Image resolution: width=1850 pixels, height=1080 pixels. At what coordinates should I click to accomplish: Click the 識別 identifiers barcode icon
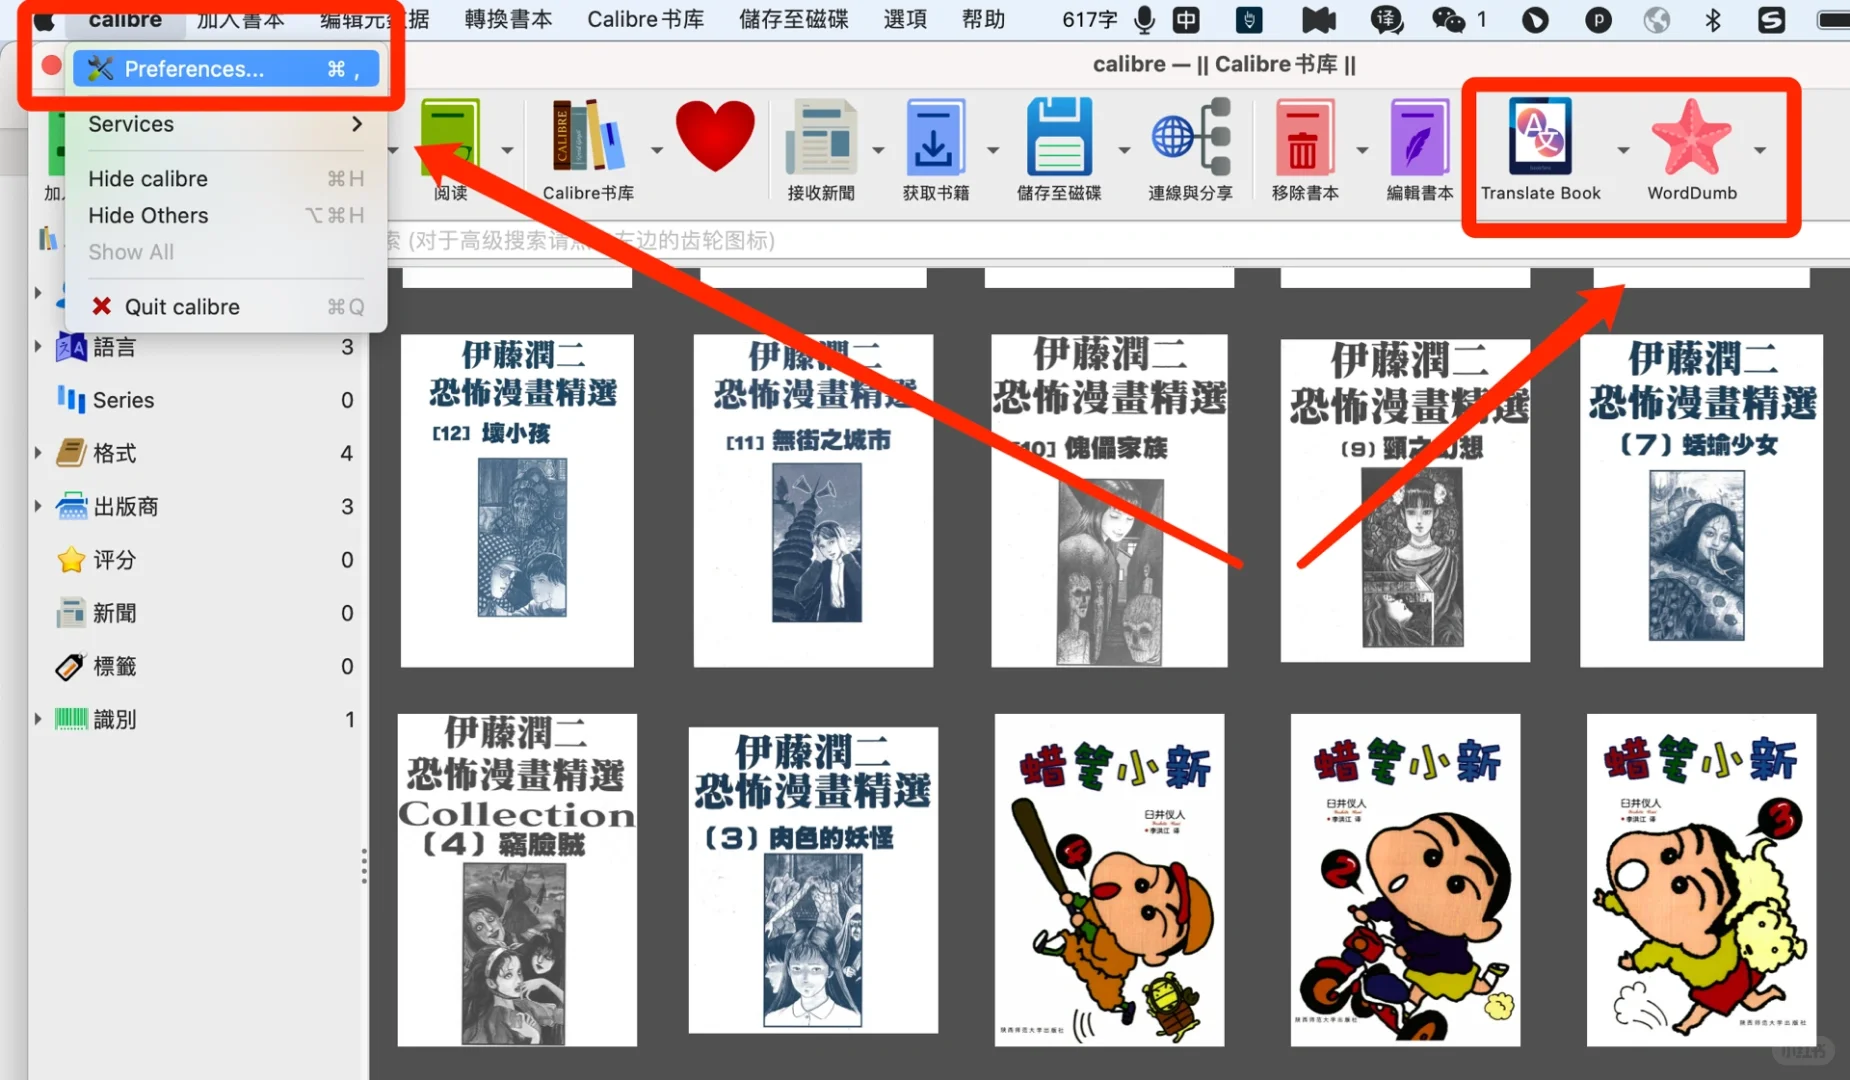[x=71, y=719]
